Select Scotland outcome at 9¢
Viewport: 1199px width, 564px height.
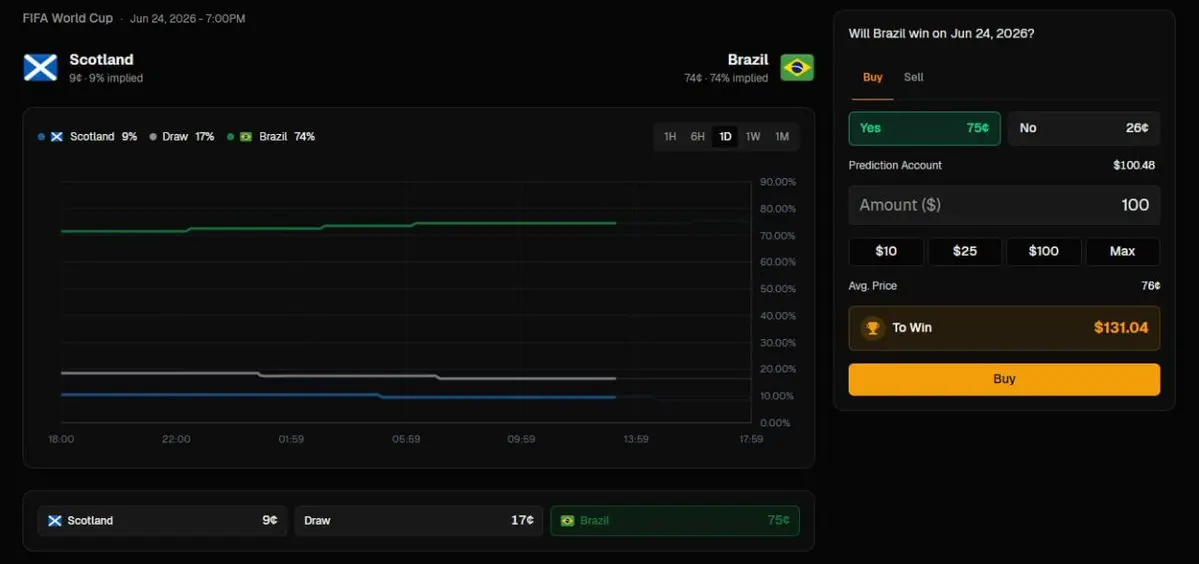tap(162, 520)
